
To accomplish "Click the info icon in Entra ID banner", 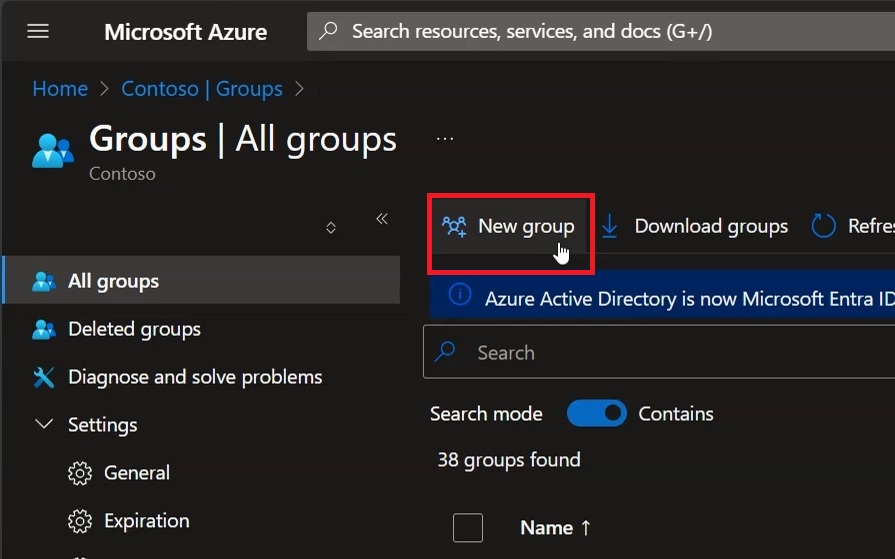I will (x=460, y=295).
